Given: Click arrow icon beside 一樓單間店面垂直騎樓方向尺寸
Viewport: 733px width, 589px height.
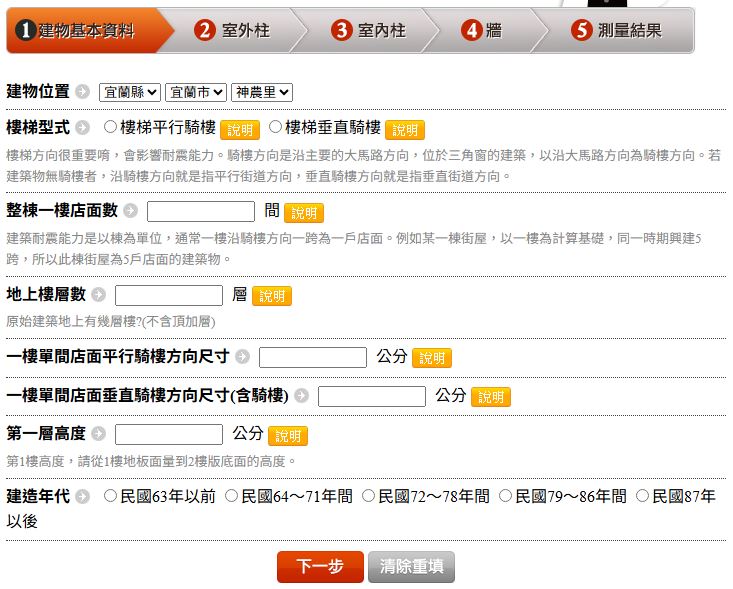Looking at the screenshot, I should [x=301, y=396].
